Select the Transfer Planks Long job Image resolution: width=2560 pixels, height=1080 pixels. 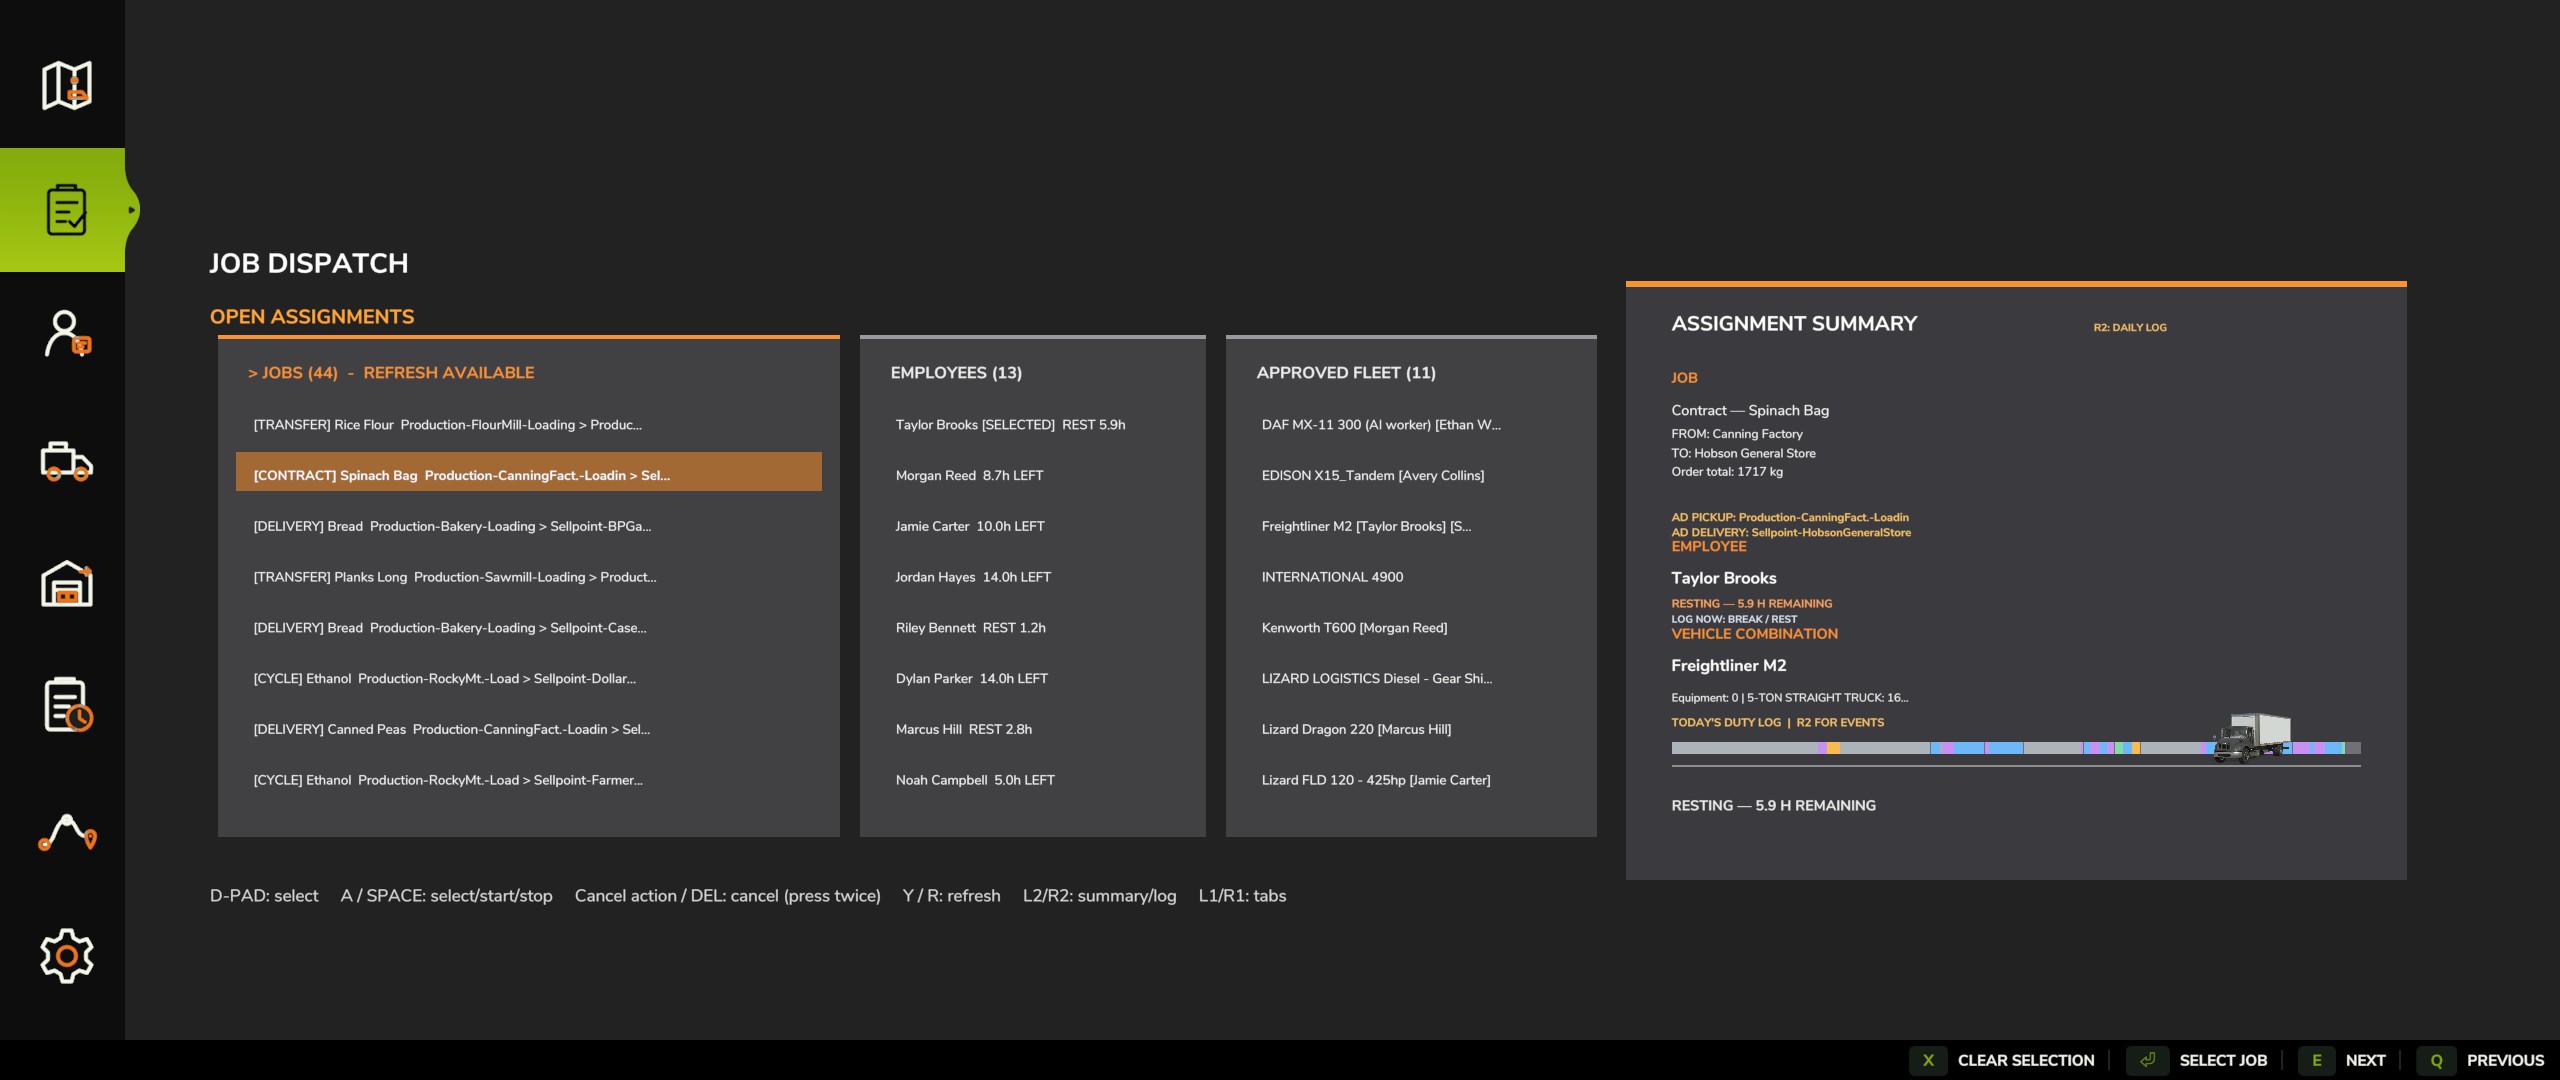point(529,577)
